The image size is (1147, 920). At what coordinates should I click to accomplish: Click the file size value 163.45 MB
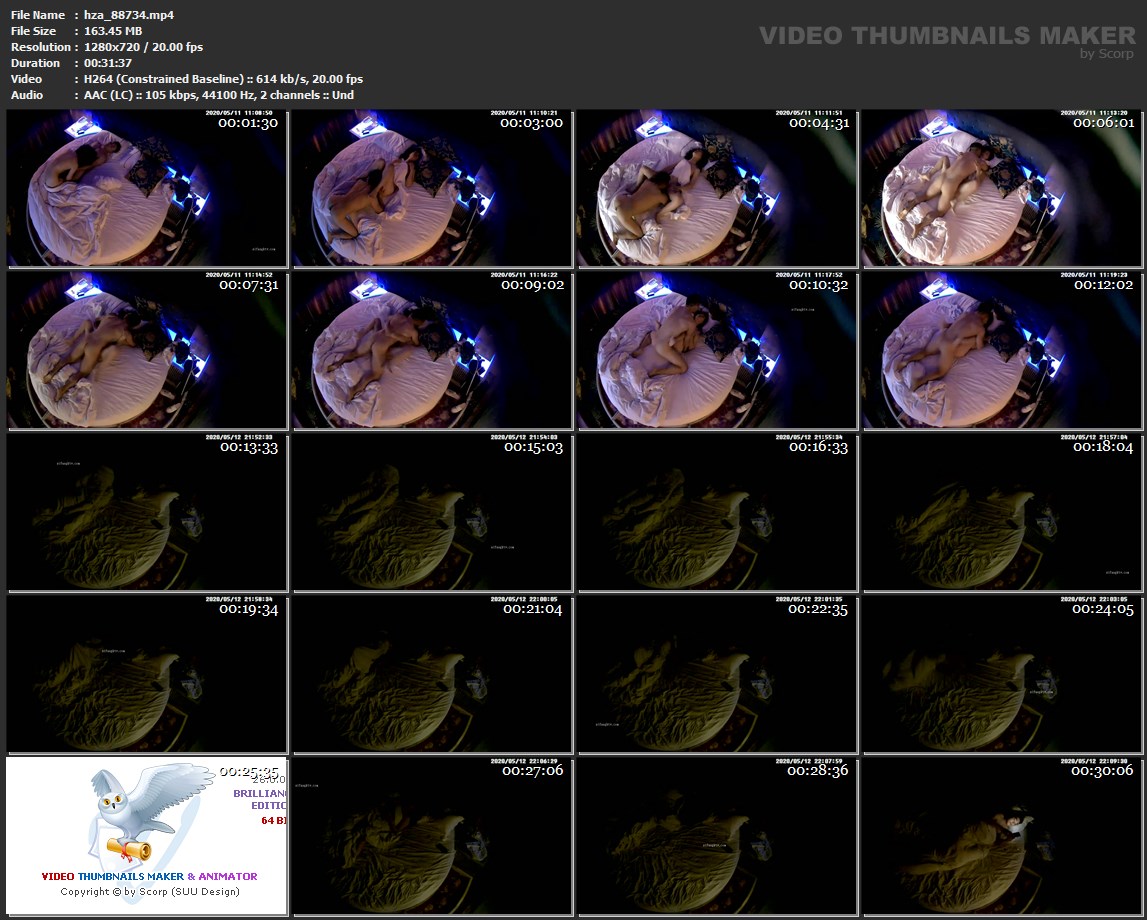[113, 31]
